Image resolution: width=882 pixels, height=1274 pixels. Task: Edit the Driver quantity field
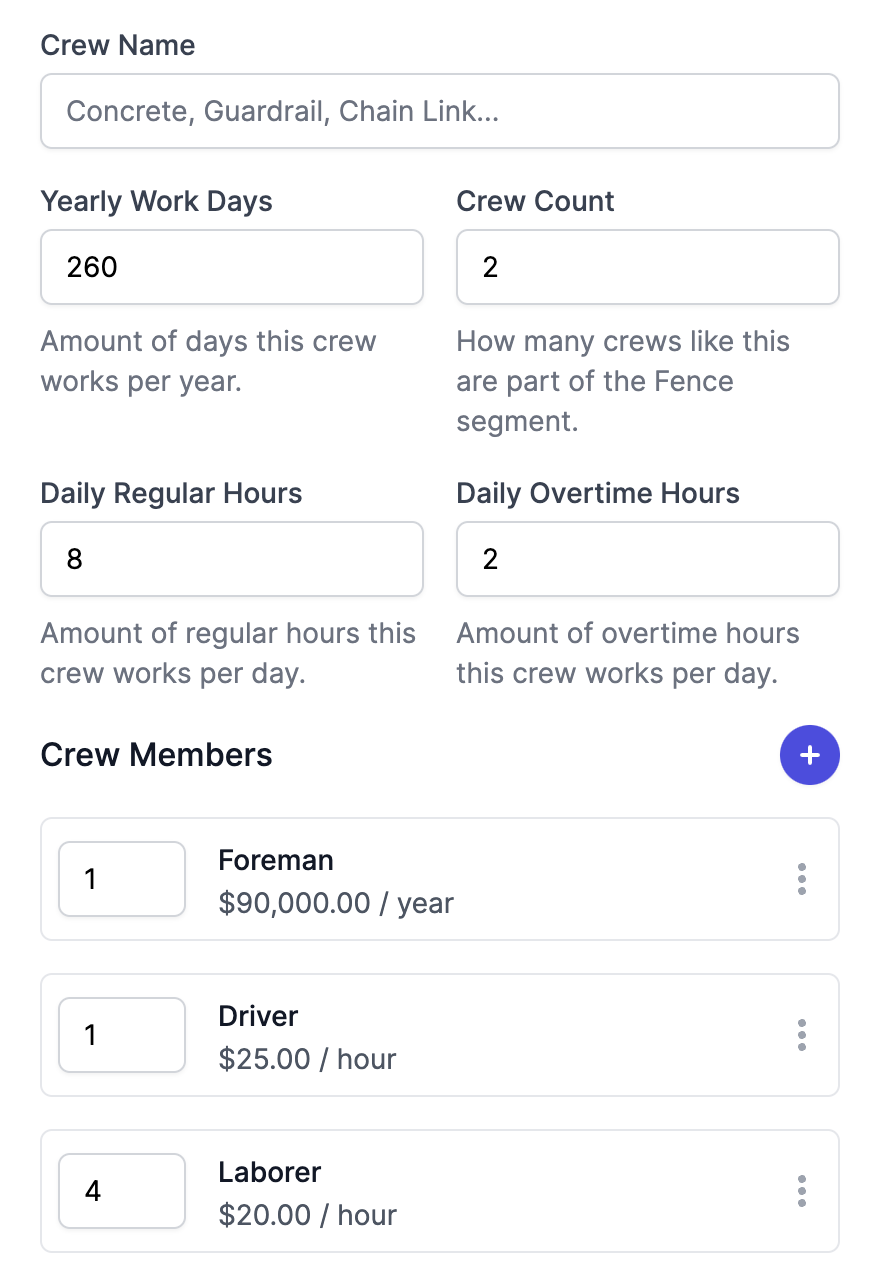122,1035
